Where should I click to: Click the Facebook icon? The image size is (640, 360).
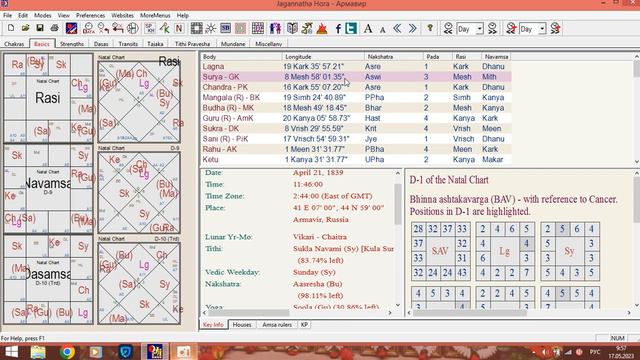[338, 28]
